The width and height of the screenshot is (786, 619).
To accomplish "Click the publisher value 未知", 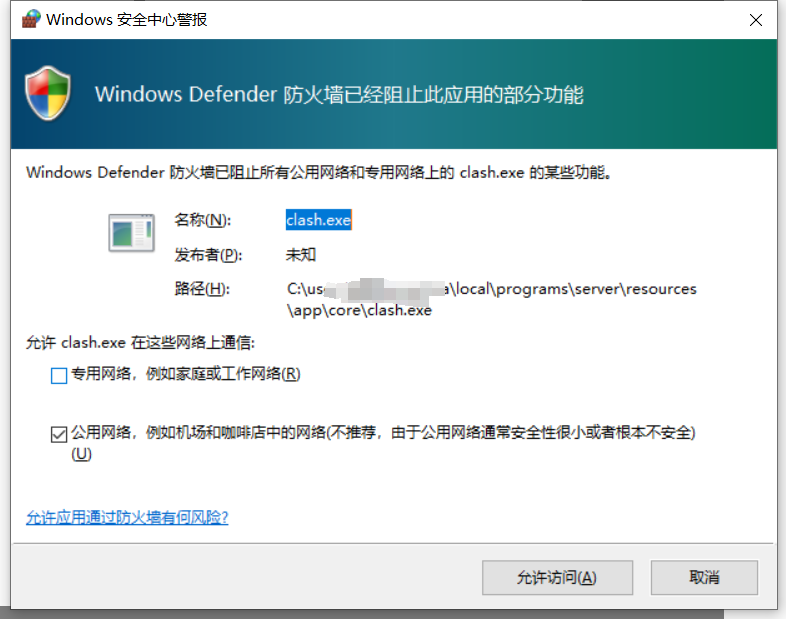I will click(301, 255).
